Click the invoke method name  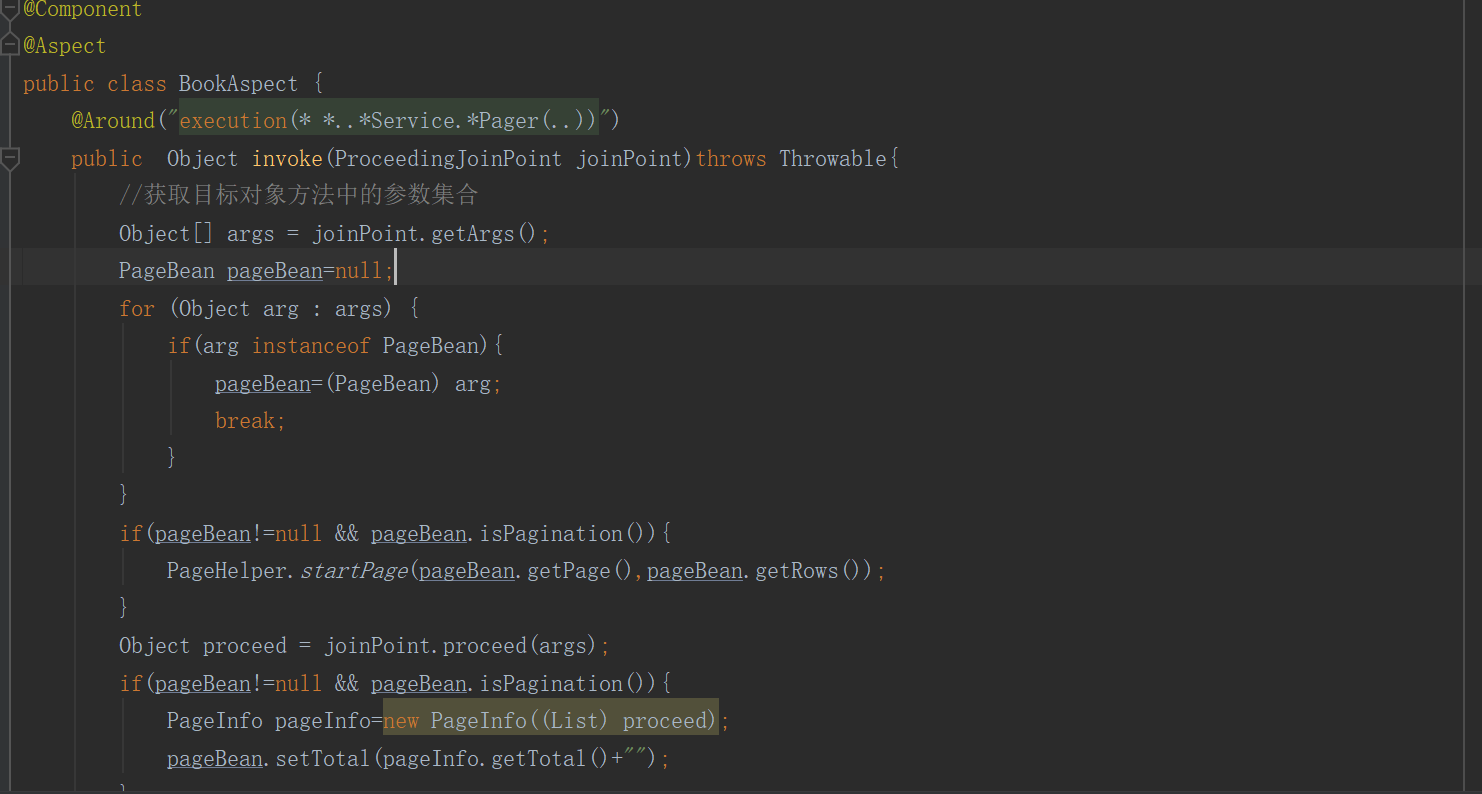(288, 159)
